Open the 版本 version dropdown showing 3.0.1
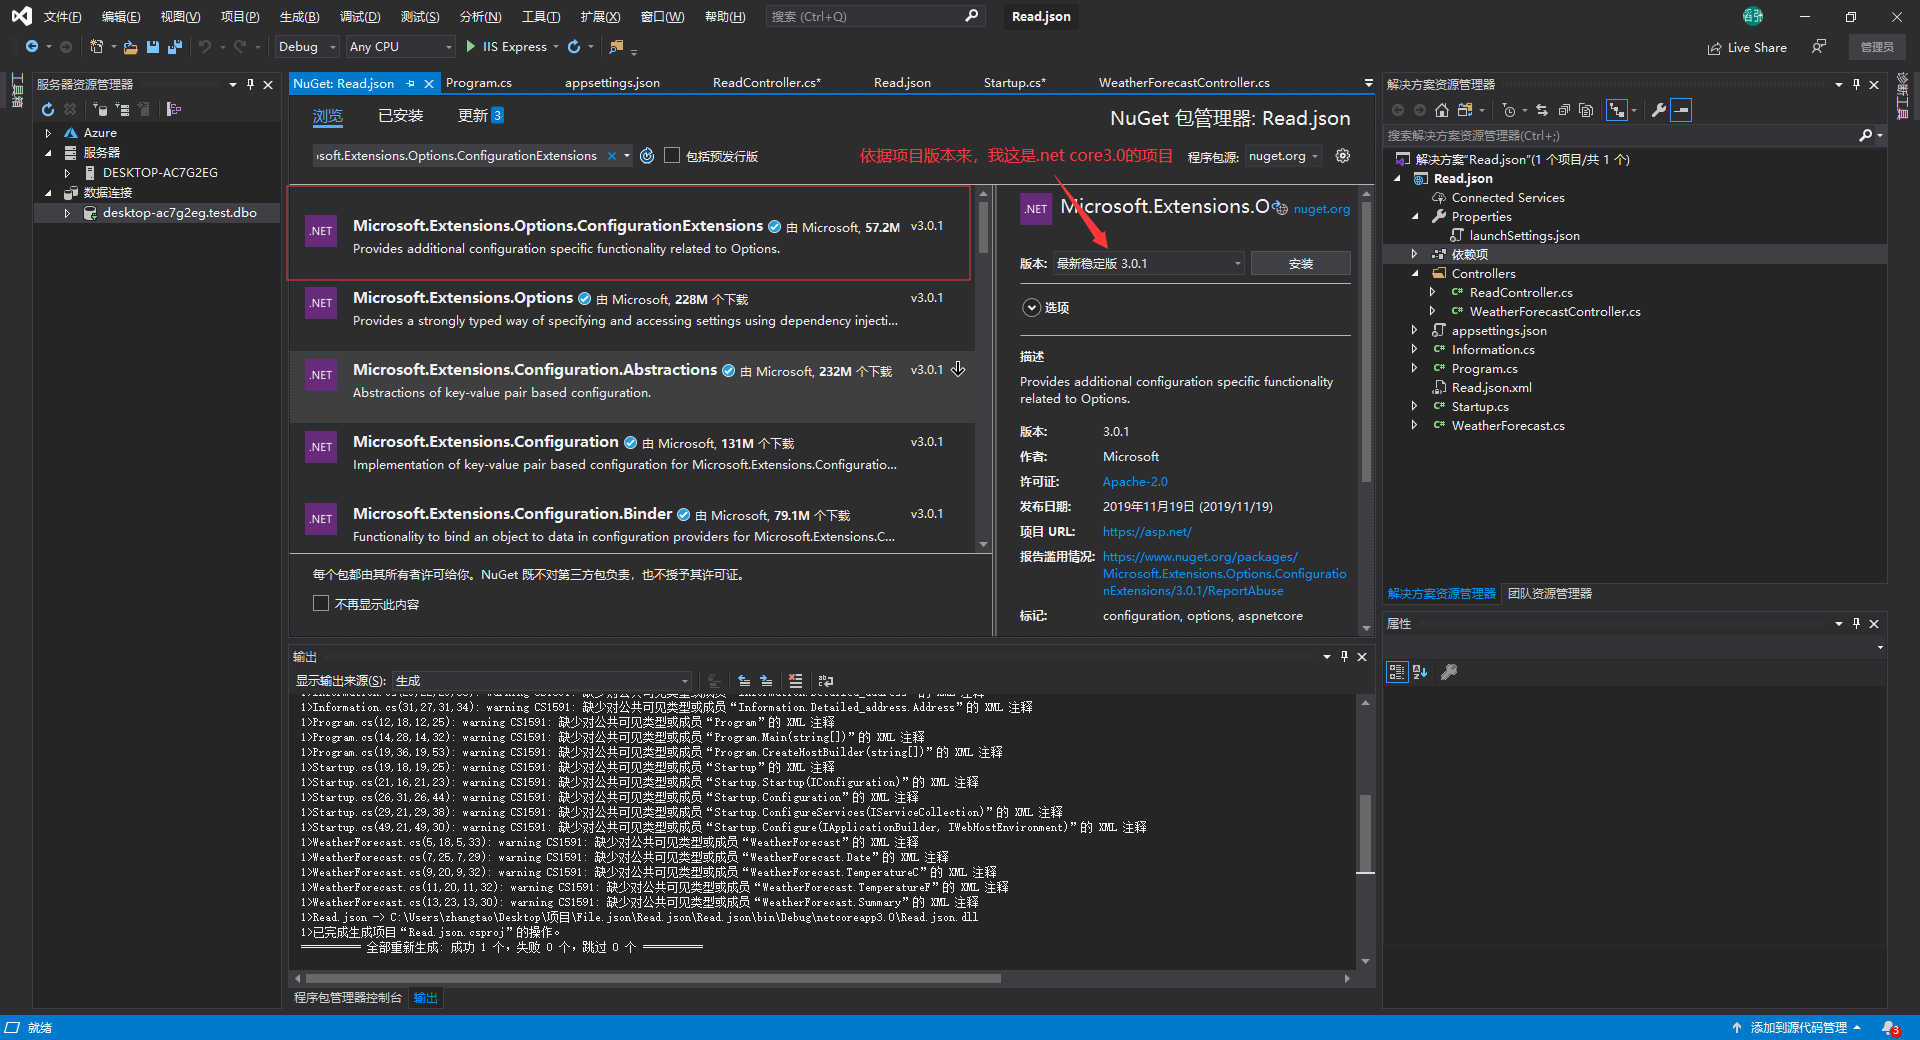The height and width of the screenshot is (1040, 1920). pyautogui.click(x=1147, y=264)
